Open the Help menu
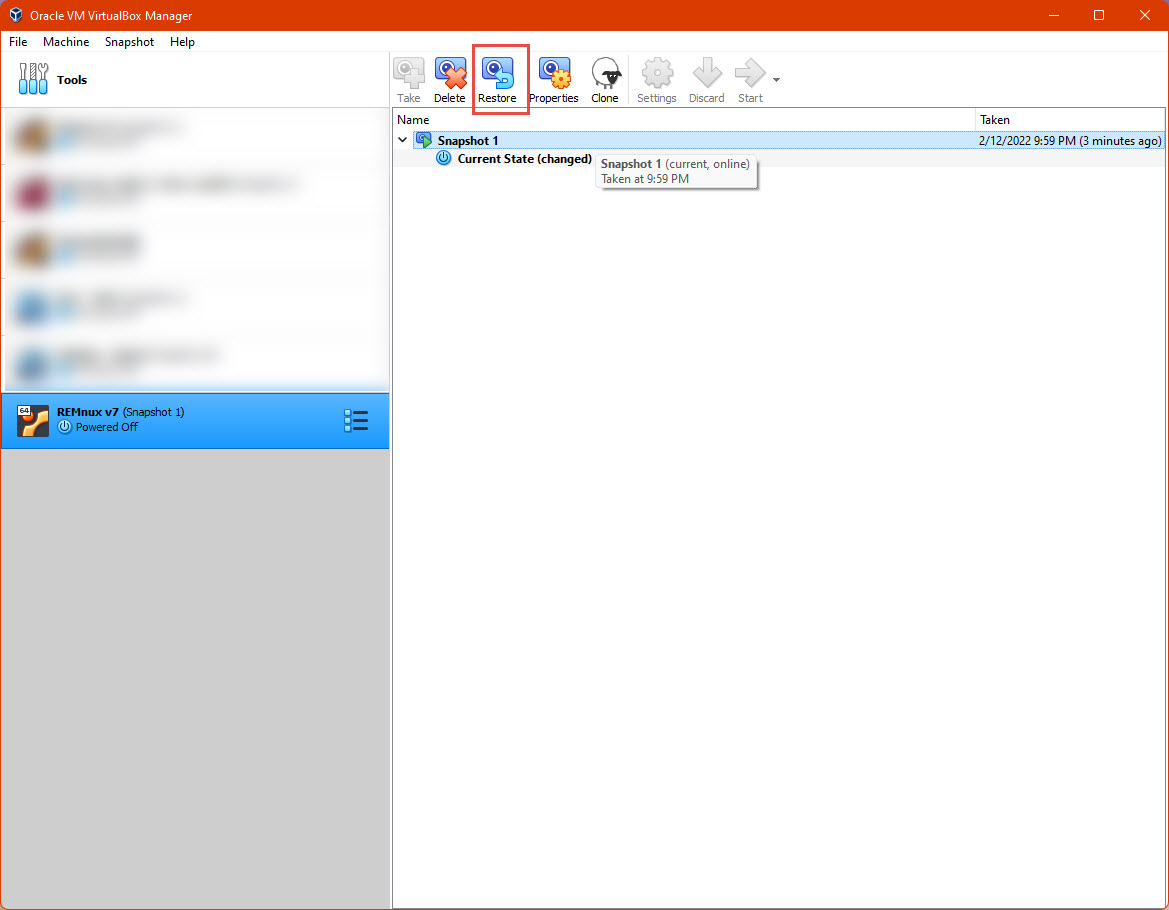 tap(182, 42)
